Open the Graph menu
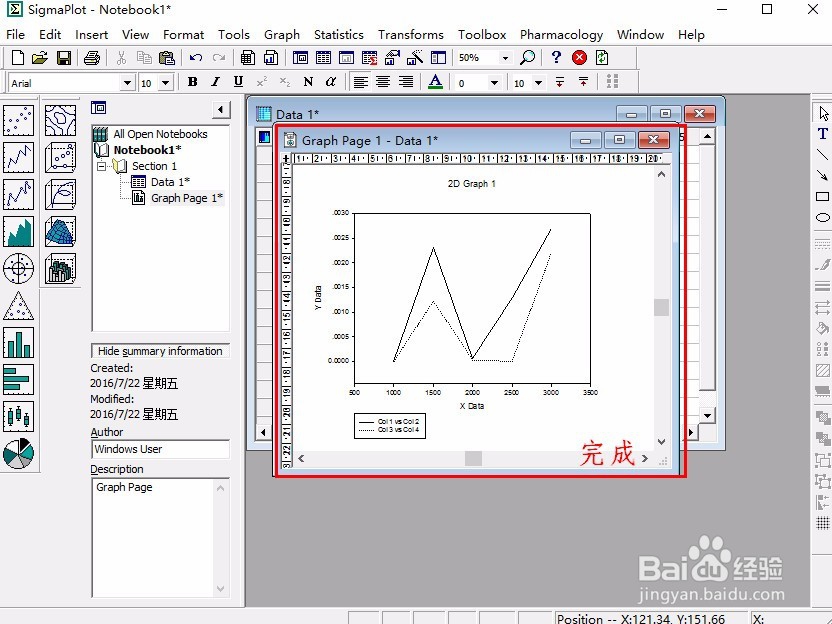This screenshot has width=832, height=624. pos(282,35)
